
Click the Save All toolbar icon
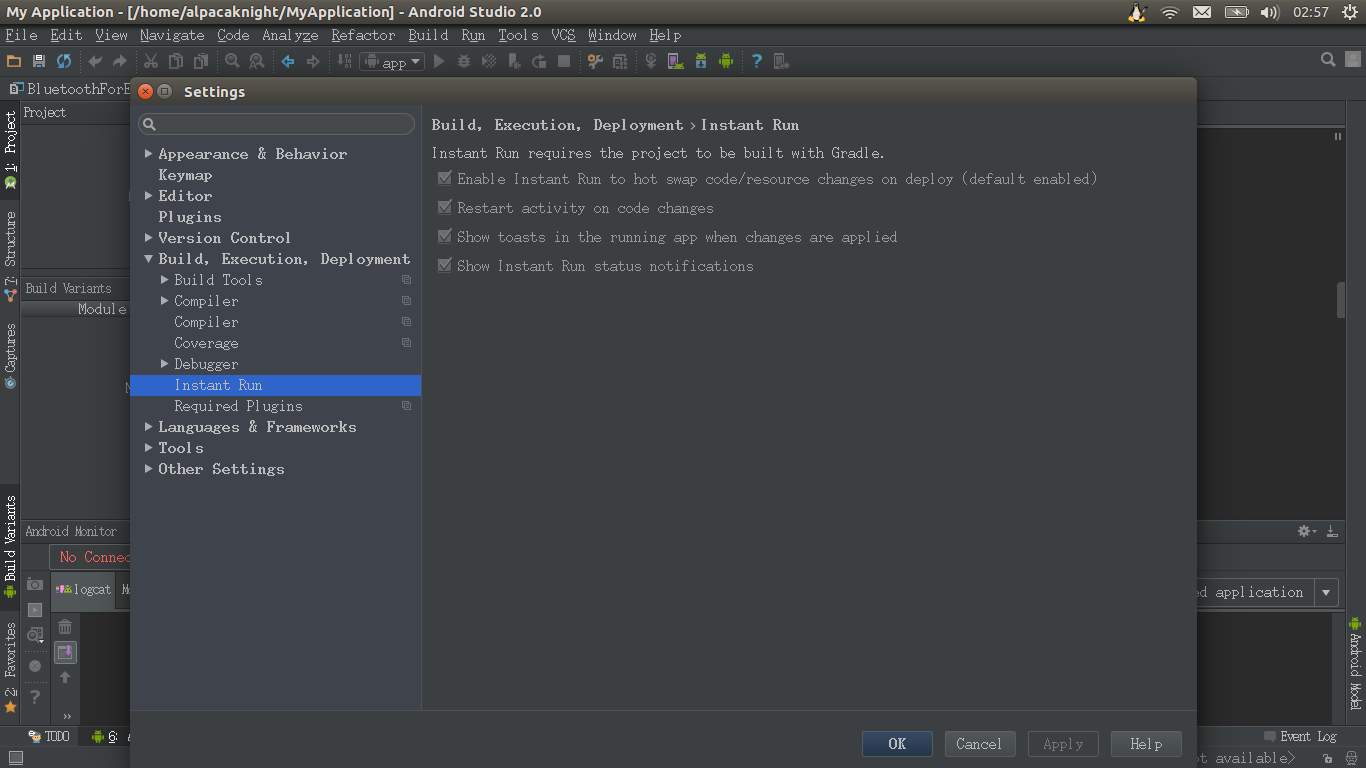(x=39, y=61)
